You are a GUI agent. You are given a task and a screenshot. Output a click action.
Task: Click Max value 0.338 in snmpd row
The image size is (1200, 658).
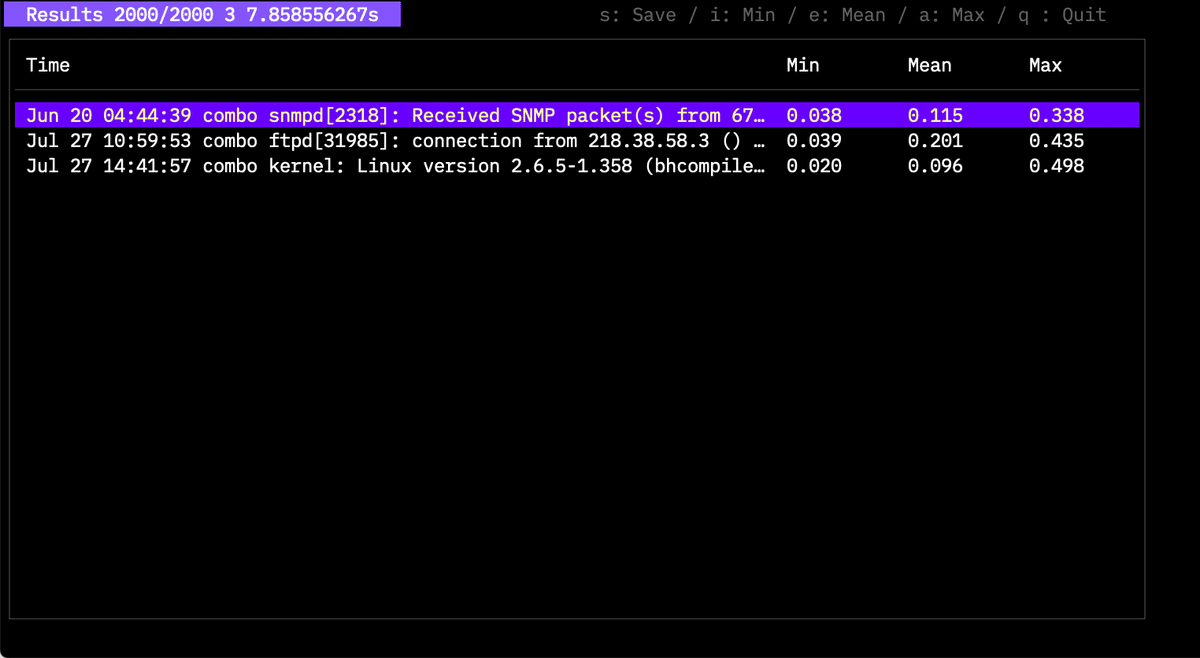[1056, 115]
